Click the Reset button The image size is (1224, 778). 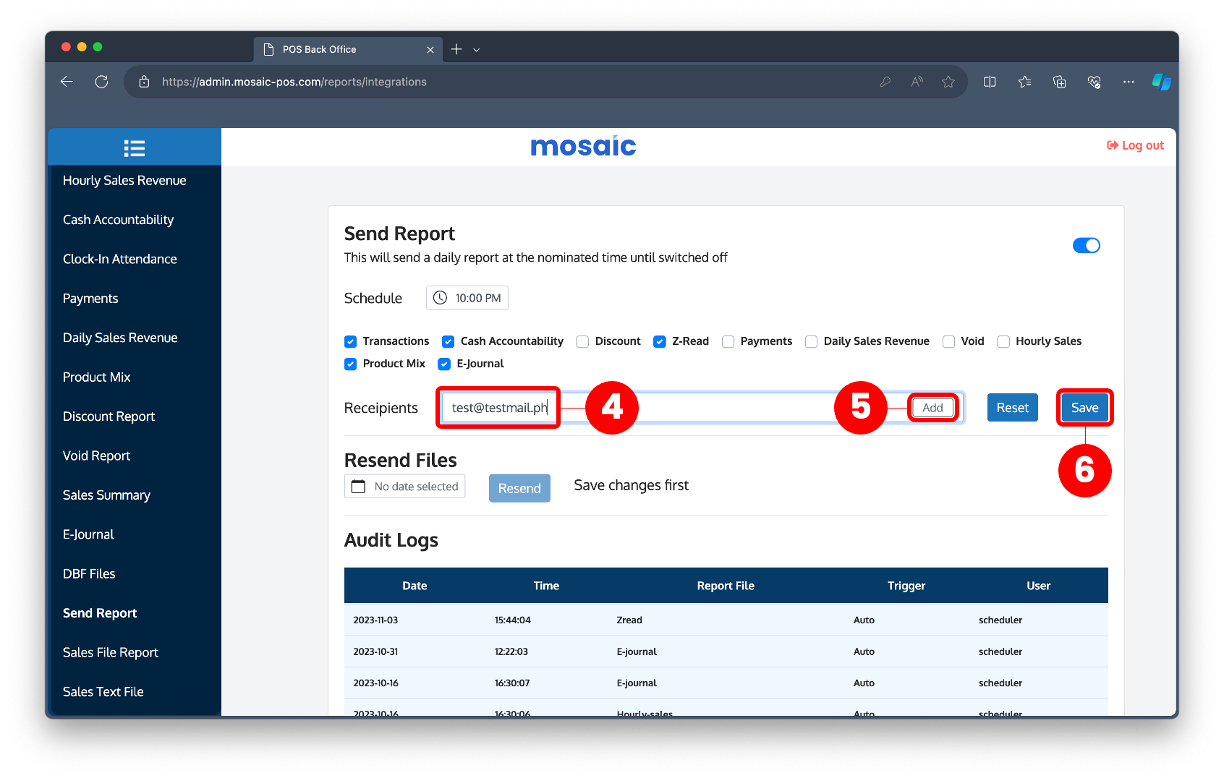[x=1012, y=408]
